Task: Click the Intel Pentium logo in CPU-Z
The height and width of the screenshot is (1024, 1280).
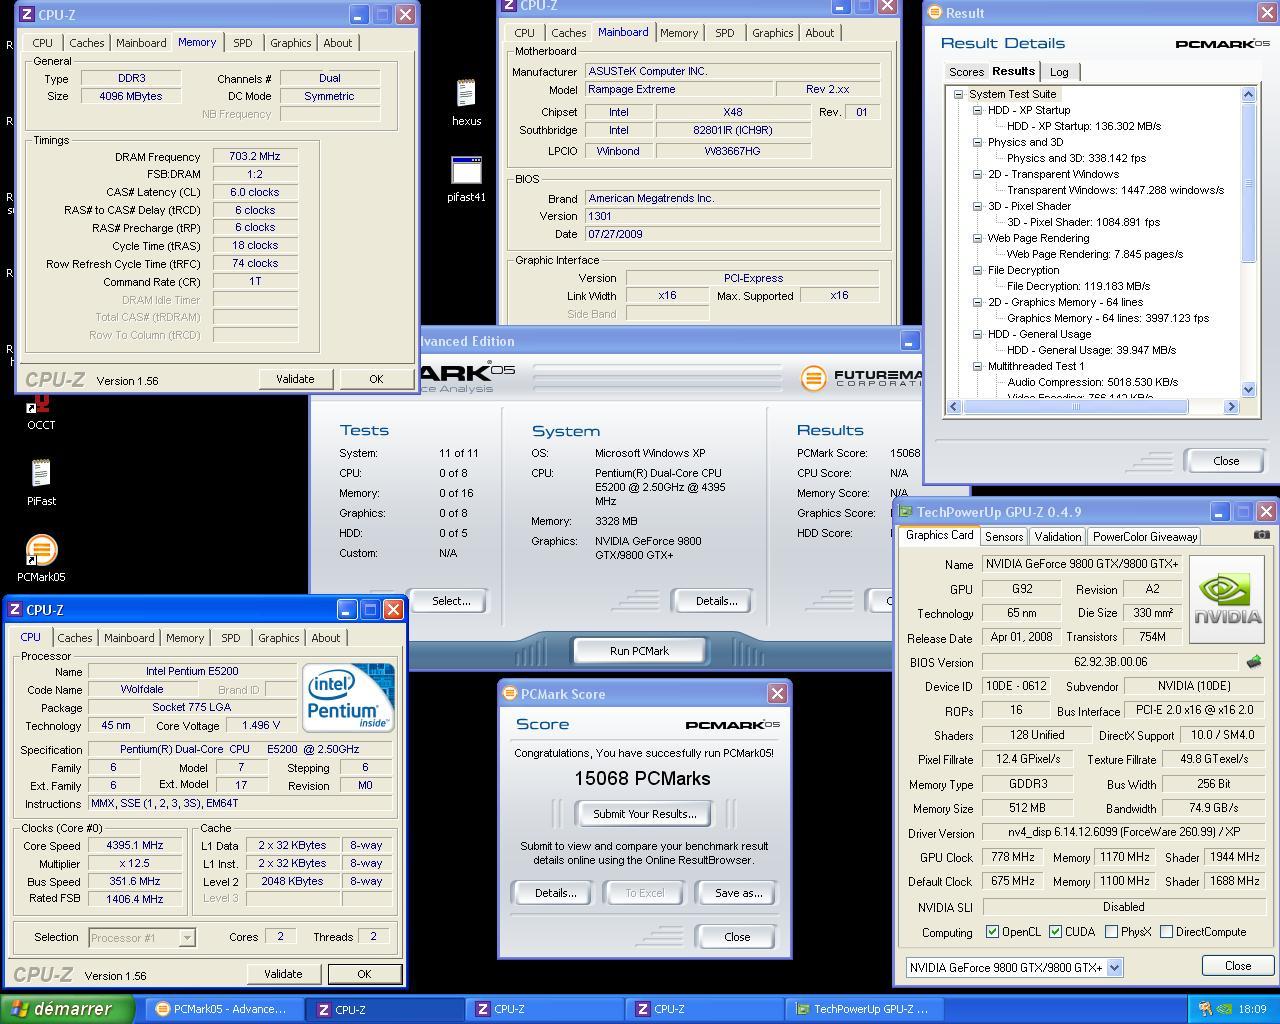Action: coord(349,697)
